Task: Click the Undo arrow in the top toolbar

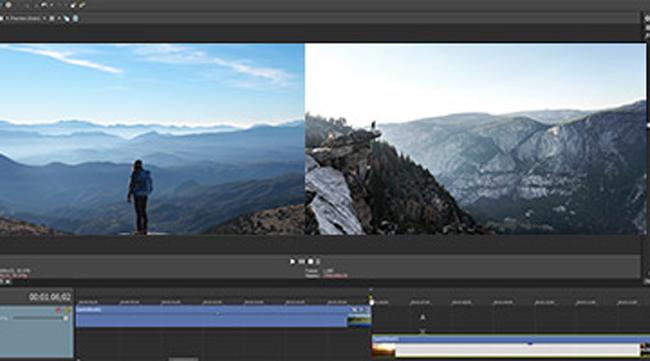Action: pos(44,5)
